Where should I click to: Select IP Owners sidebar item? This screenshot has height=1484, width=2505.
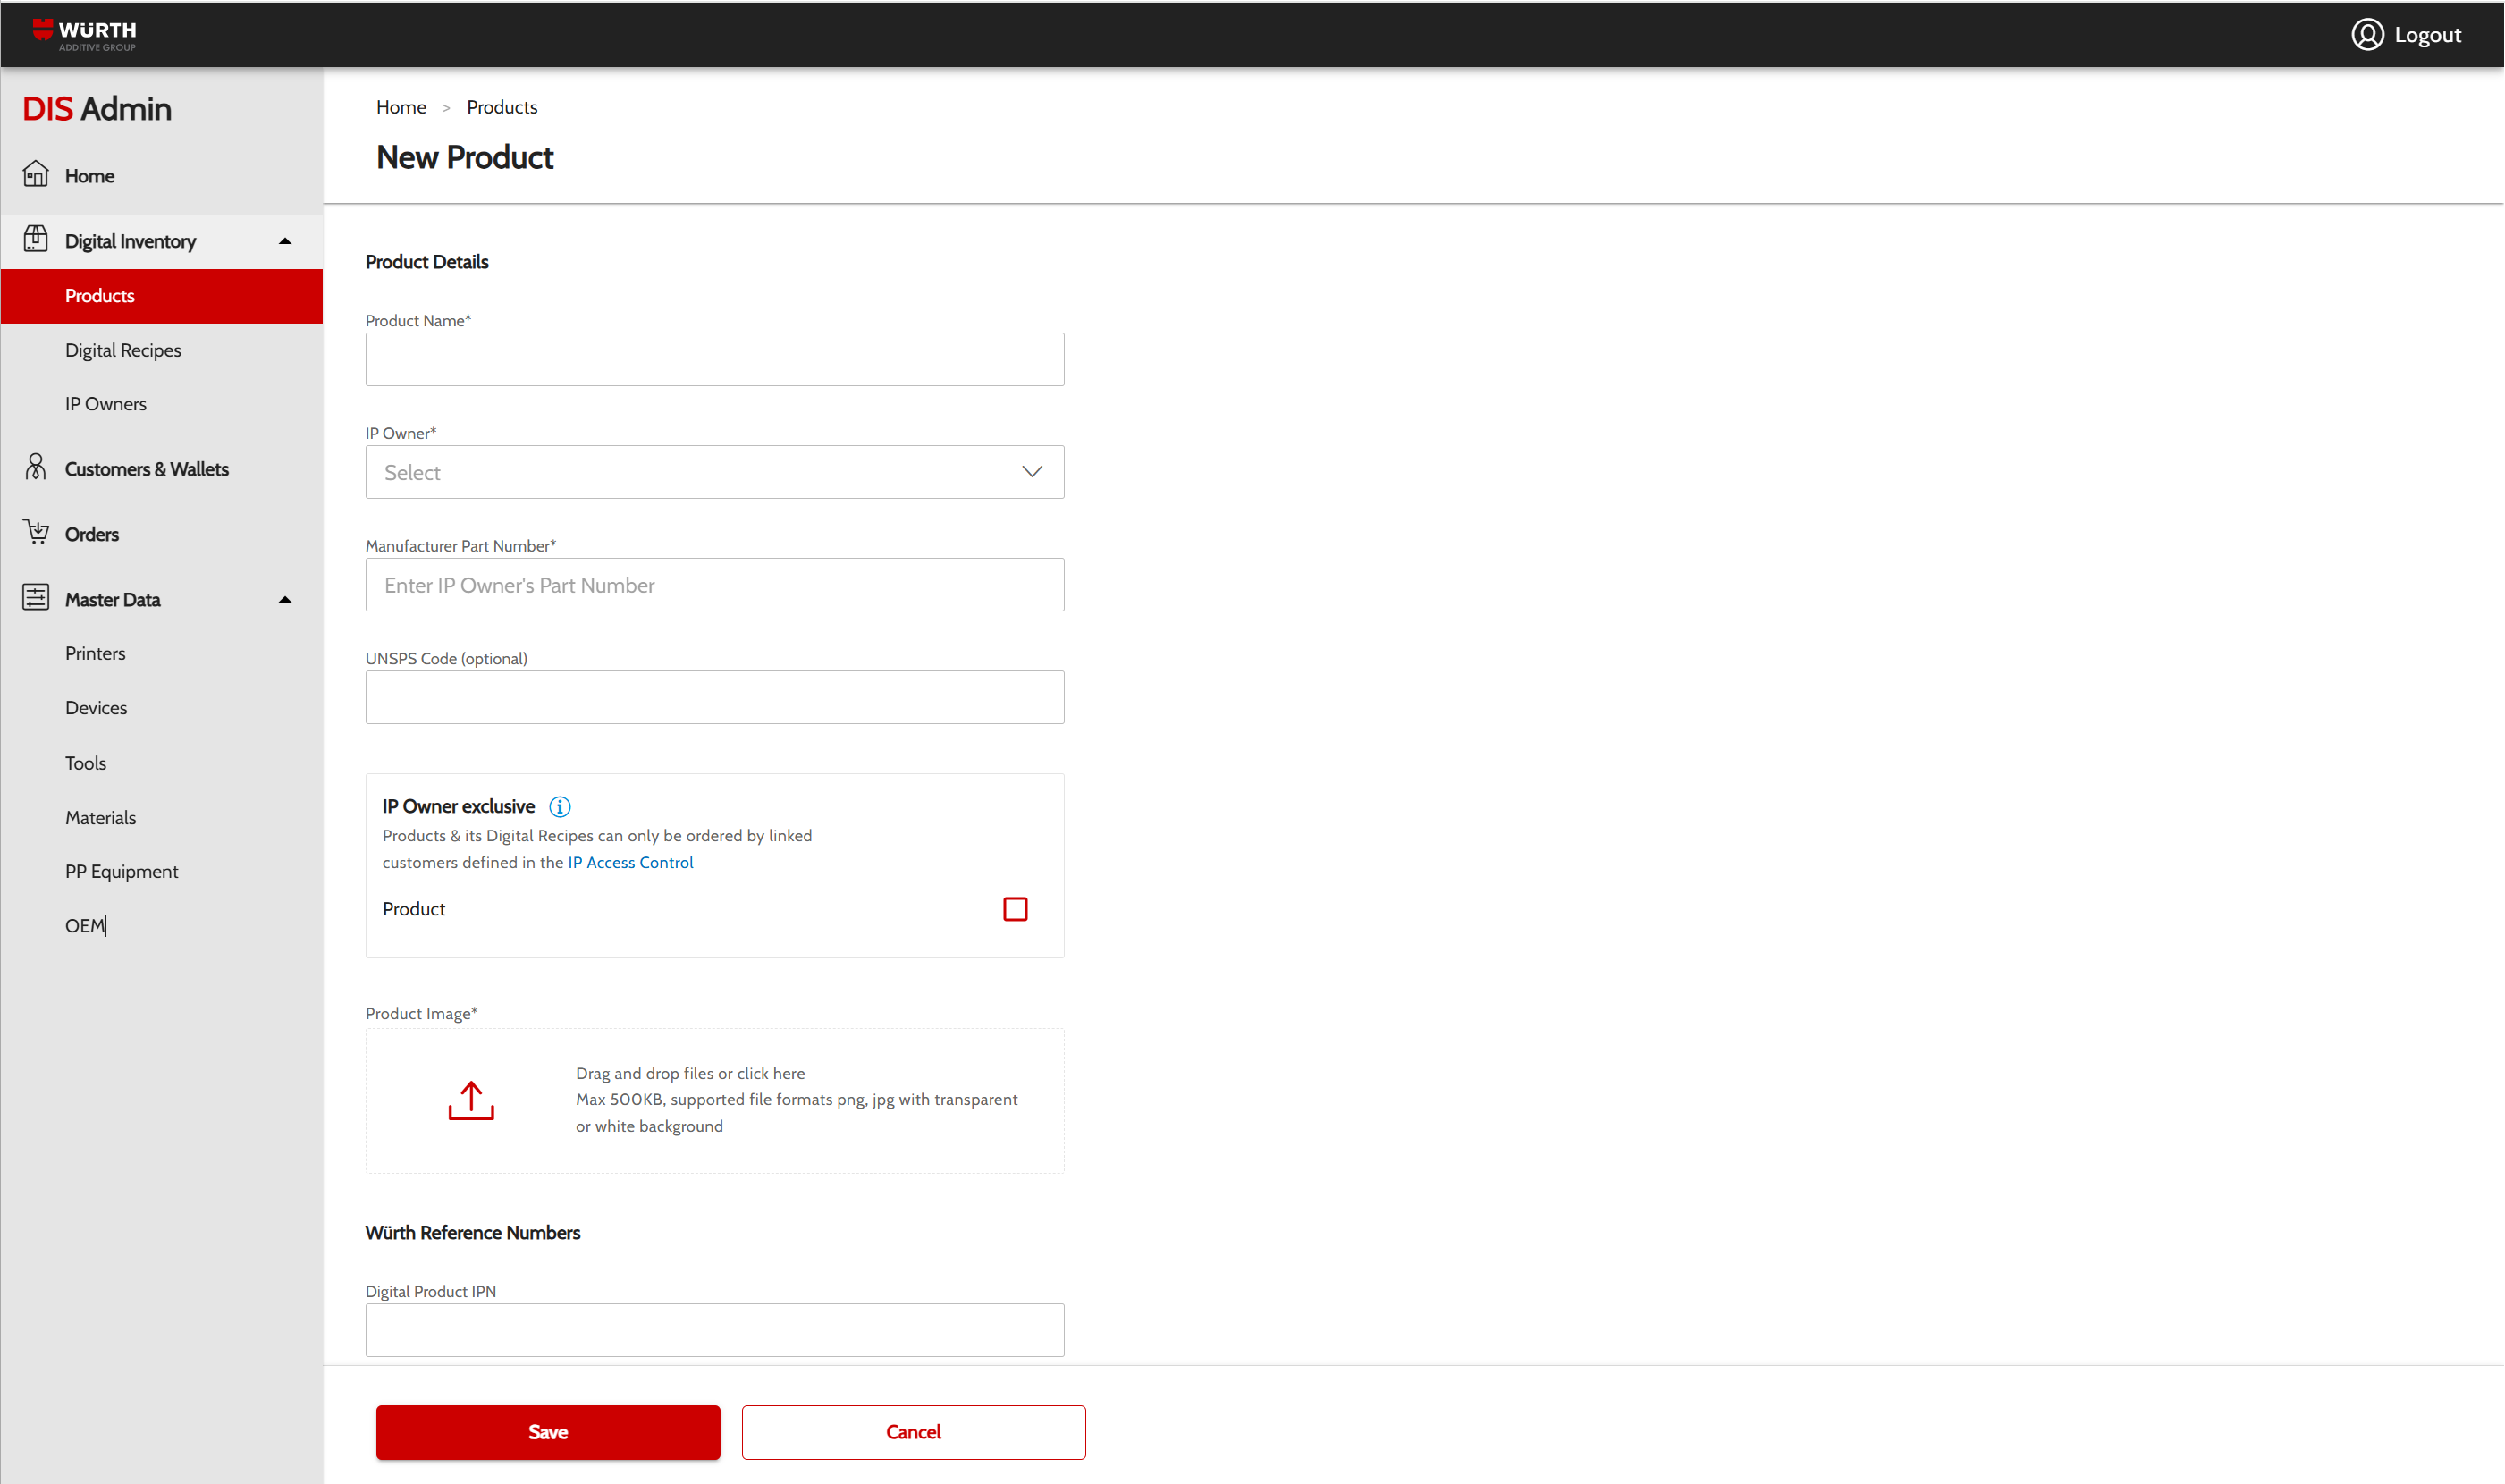[x=105, y=404]
